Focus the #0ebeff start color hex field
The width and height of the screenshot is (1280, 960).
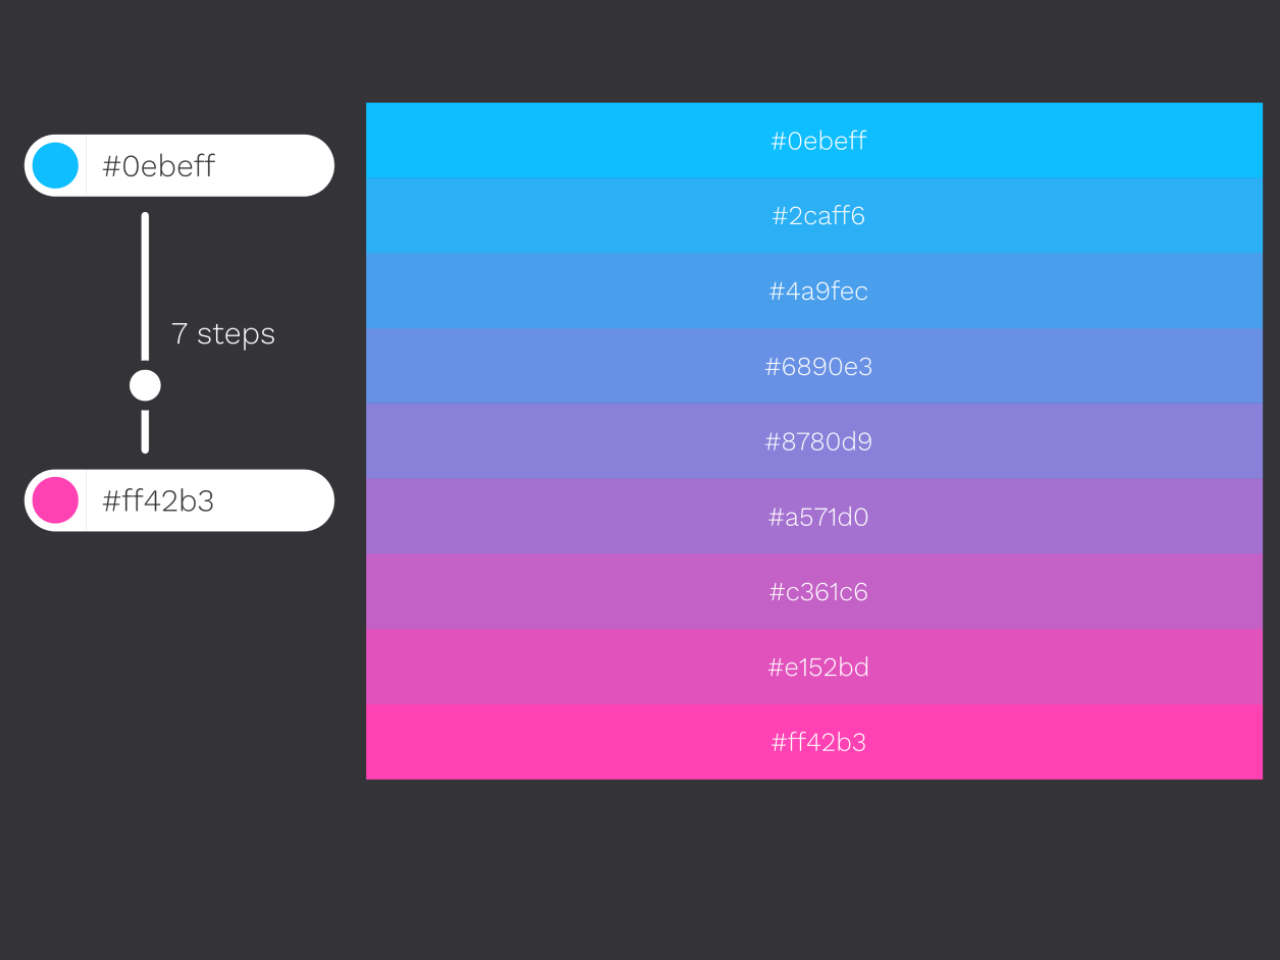click(x=200, y=166)
